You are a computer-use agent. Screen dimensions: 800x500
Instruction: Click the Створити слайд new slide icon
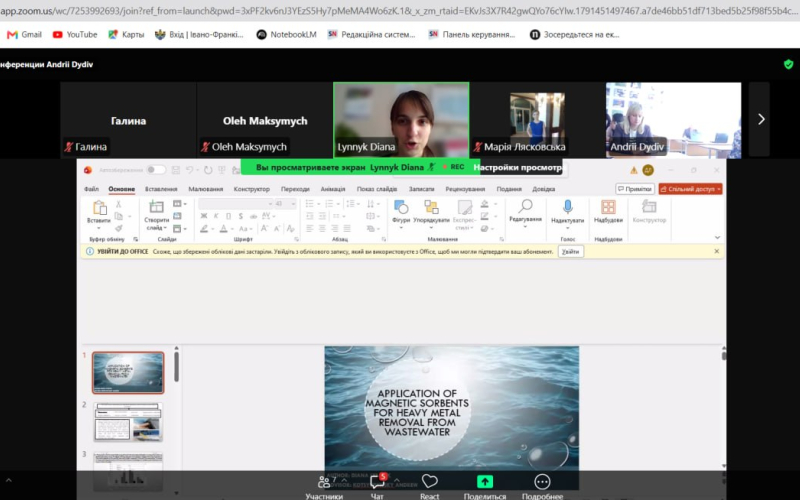(x=156, y=207)
